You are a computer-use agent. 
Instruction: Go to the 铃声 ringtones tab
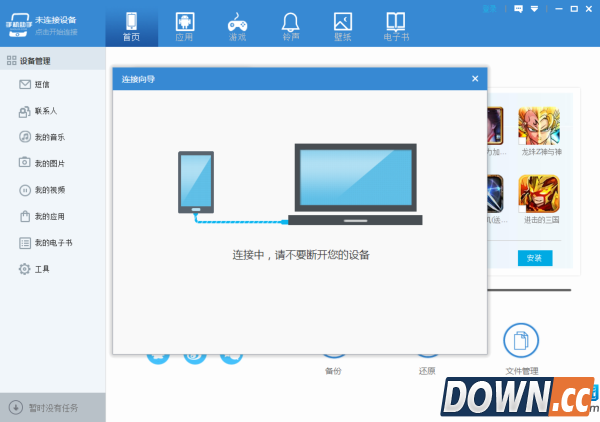[290, 26]
